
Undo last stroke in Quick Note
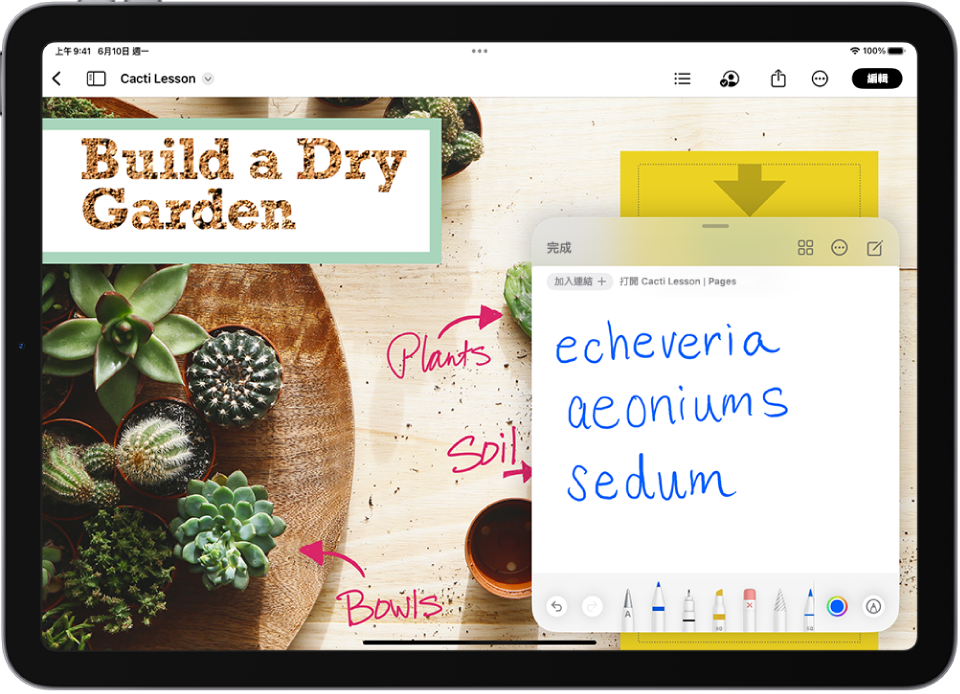(557, 606)
